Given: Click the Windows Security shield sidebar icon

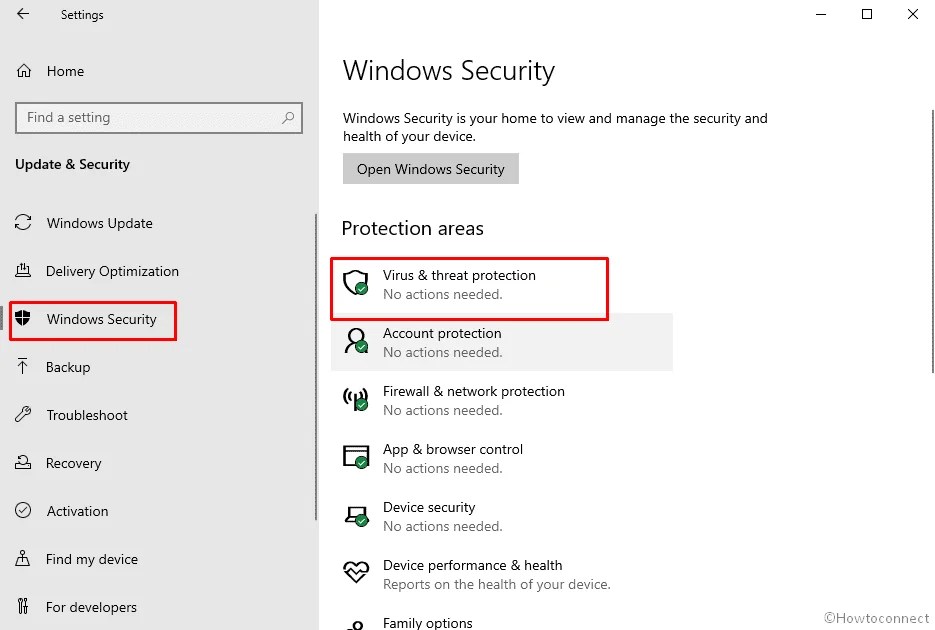Looking at the screenshot, I should 23,319.
